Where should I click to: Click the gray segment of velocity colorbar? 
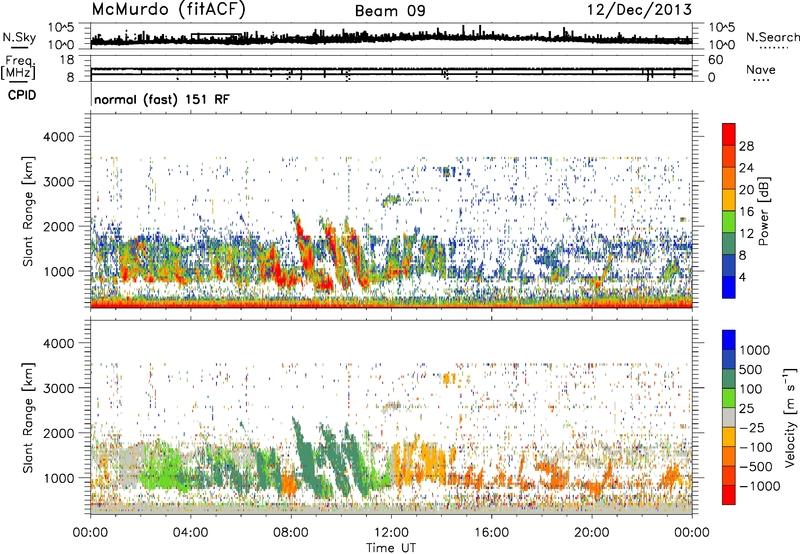pos(729,417)
